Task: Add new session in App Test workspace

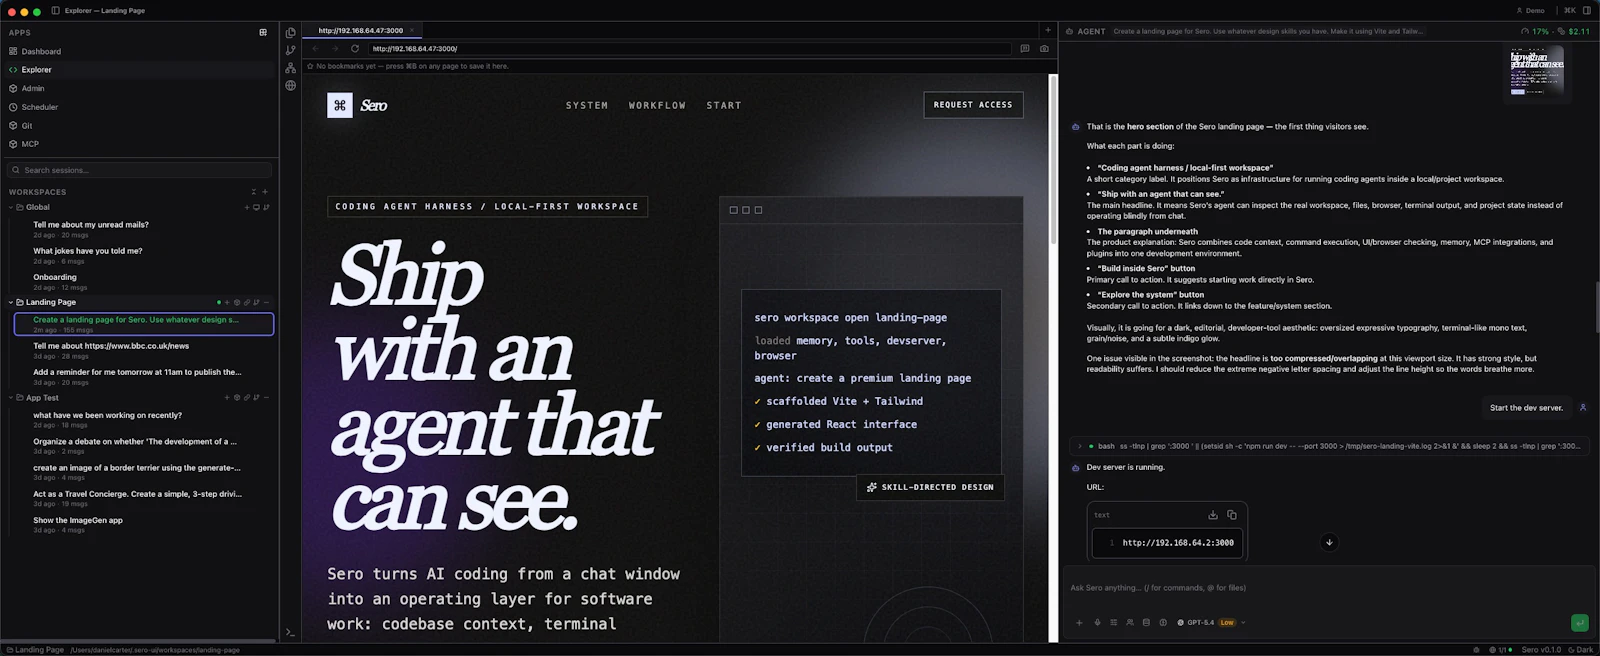Action: click(x=227, y=398)
